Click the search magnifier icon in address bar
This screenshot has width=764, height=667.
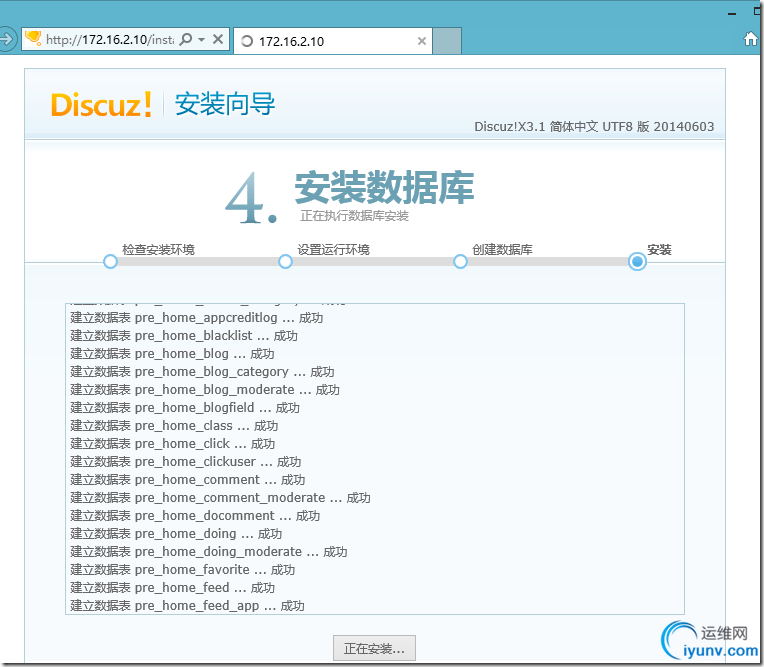(186, 39)
